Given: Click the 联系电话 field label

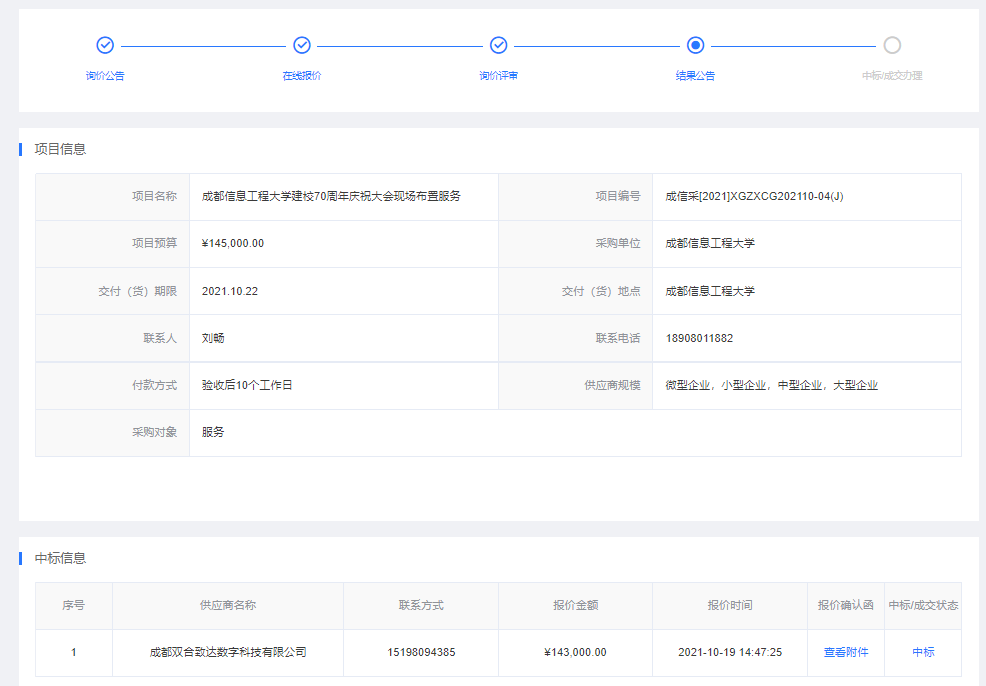Looking at the screenshot, I should [x=618, y=338].
